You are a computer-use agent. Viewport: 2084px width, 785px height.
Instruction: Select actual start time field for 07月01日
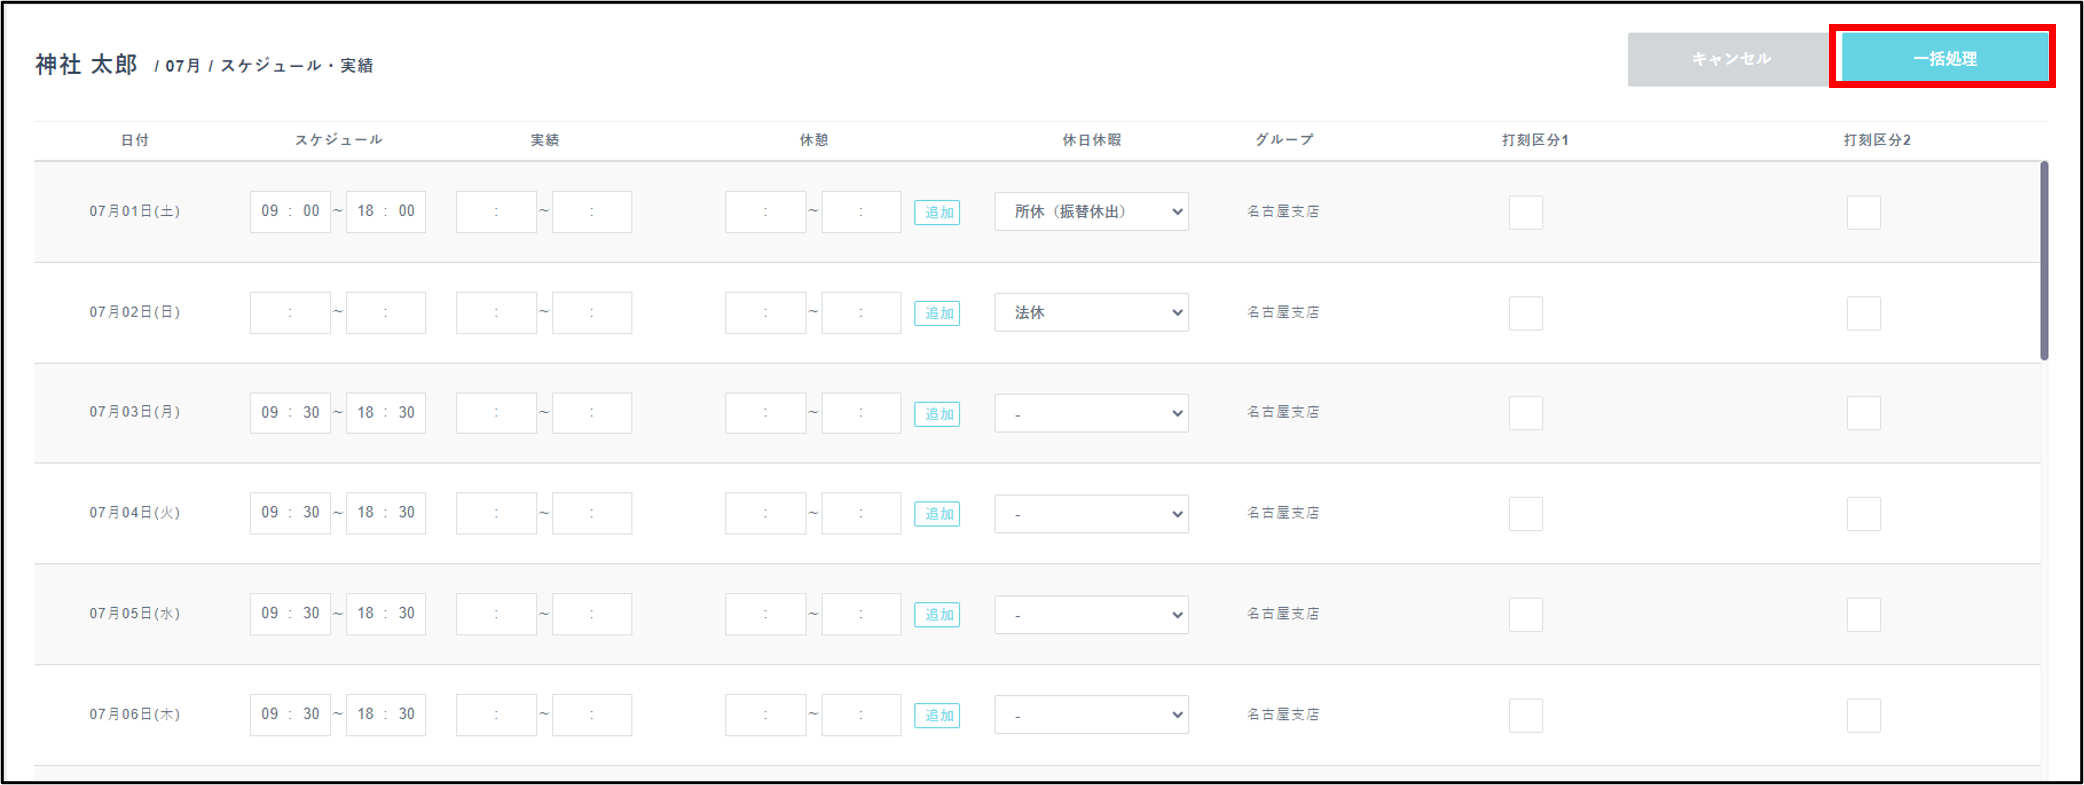(x=496, y=212)
